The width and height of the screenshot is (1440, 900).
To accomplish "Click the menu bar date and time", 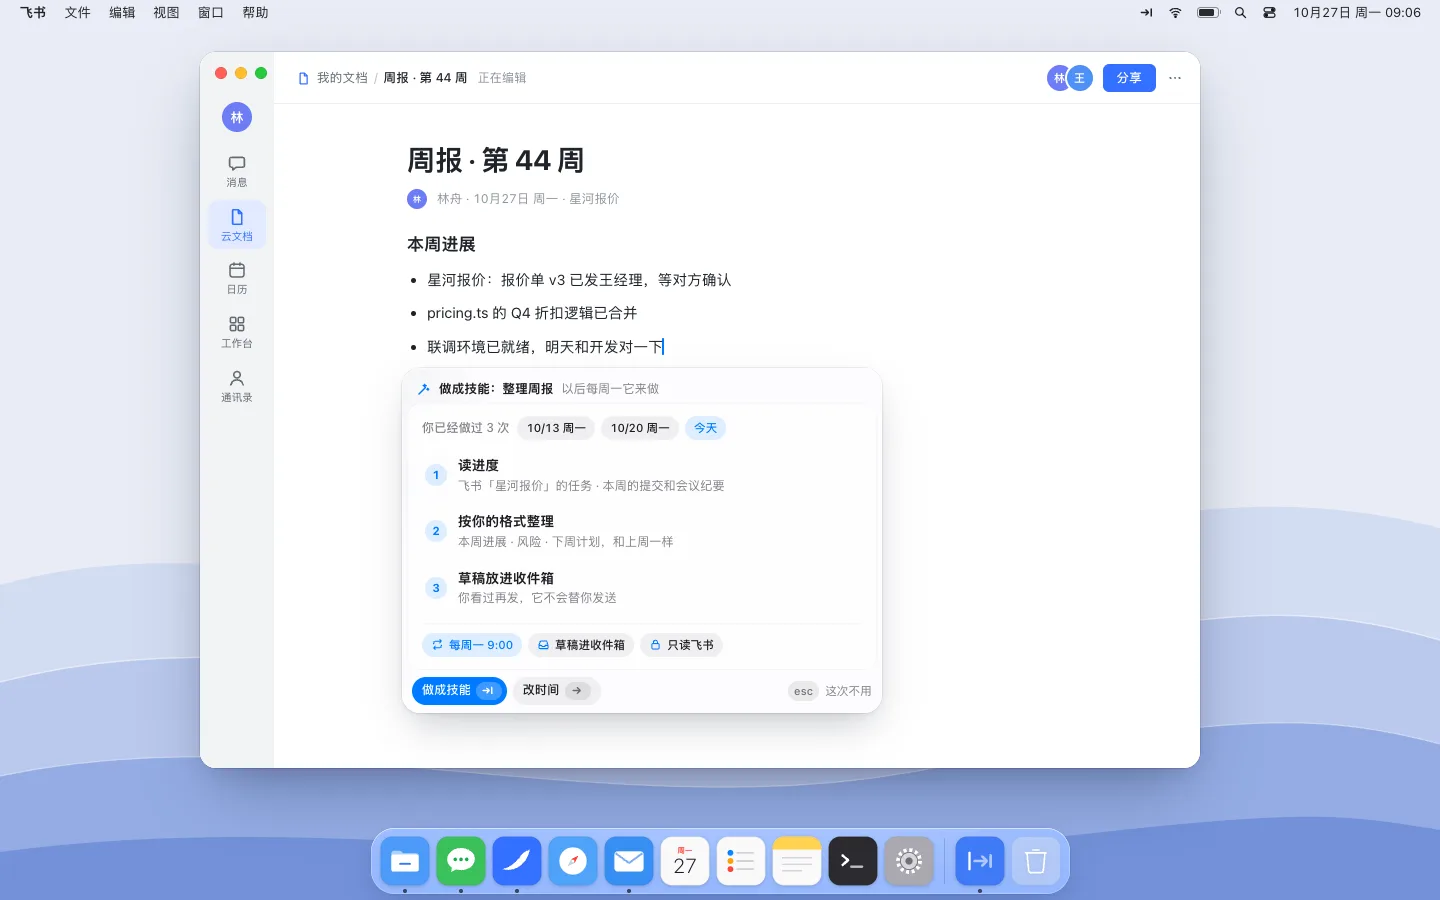I will click(1357, 13).
